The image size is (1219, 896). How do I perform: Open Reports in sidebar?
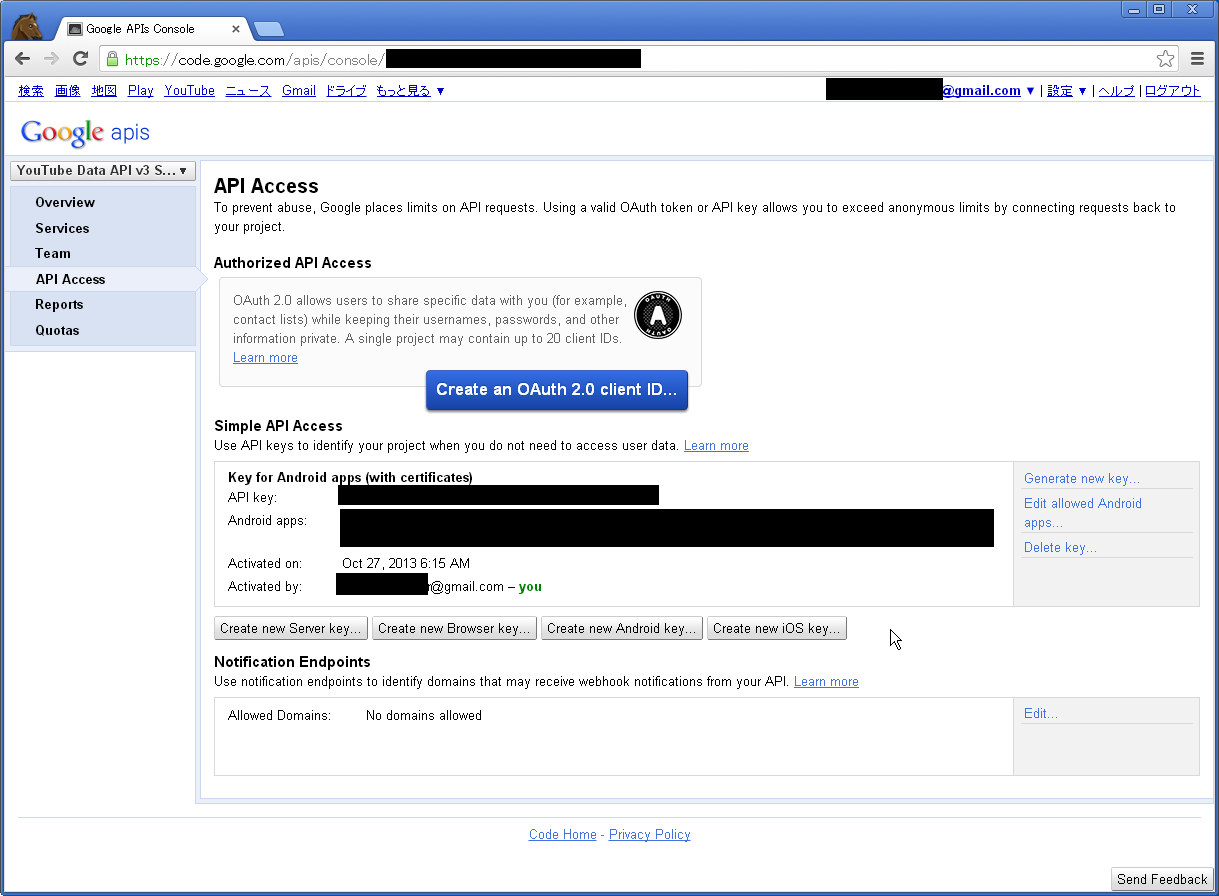point(59,304)
